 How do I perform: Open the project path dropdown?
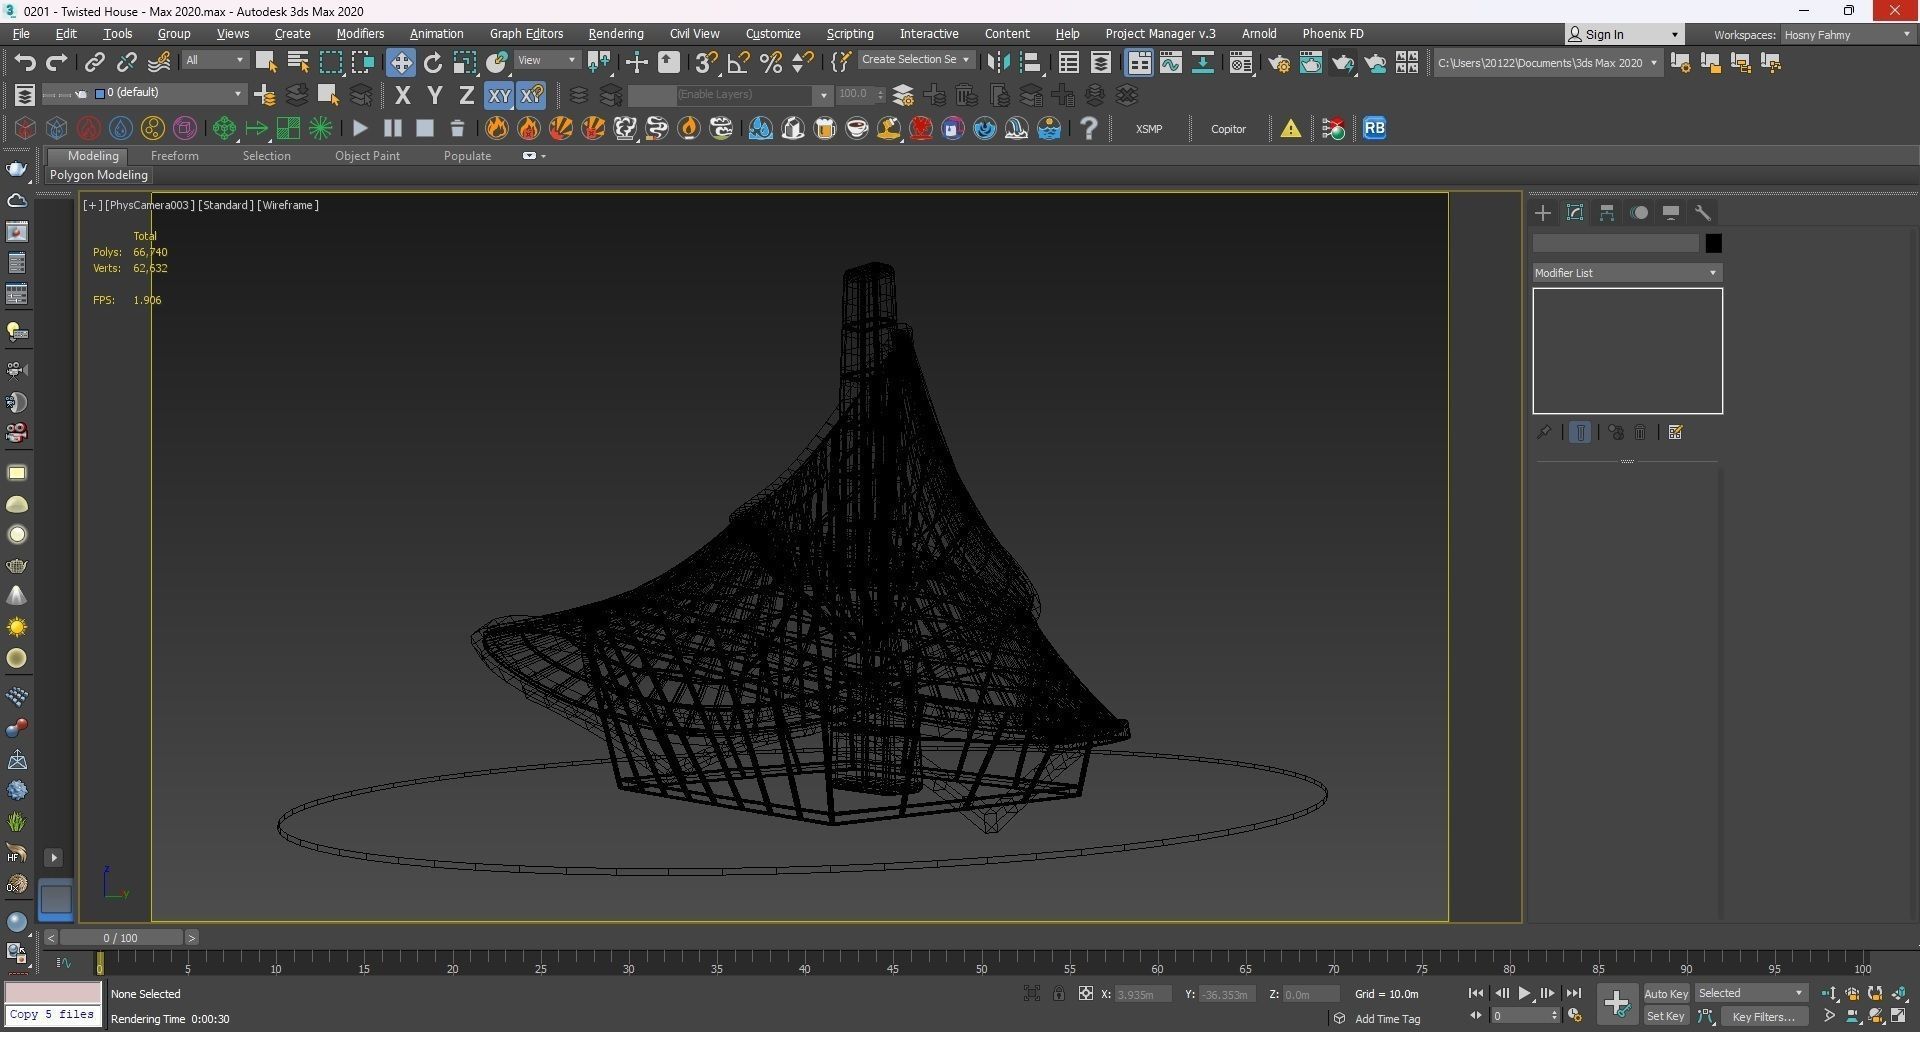pyautogui.click(x=1547, y=62)
